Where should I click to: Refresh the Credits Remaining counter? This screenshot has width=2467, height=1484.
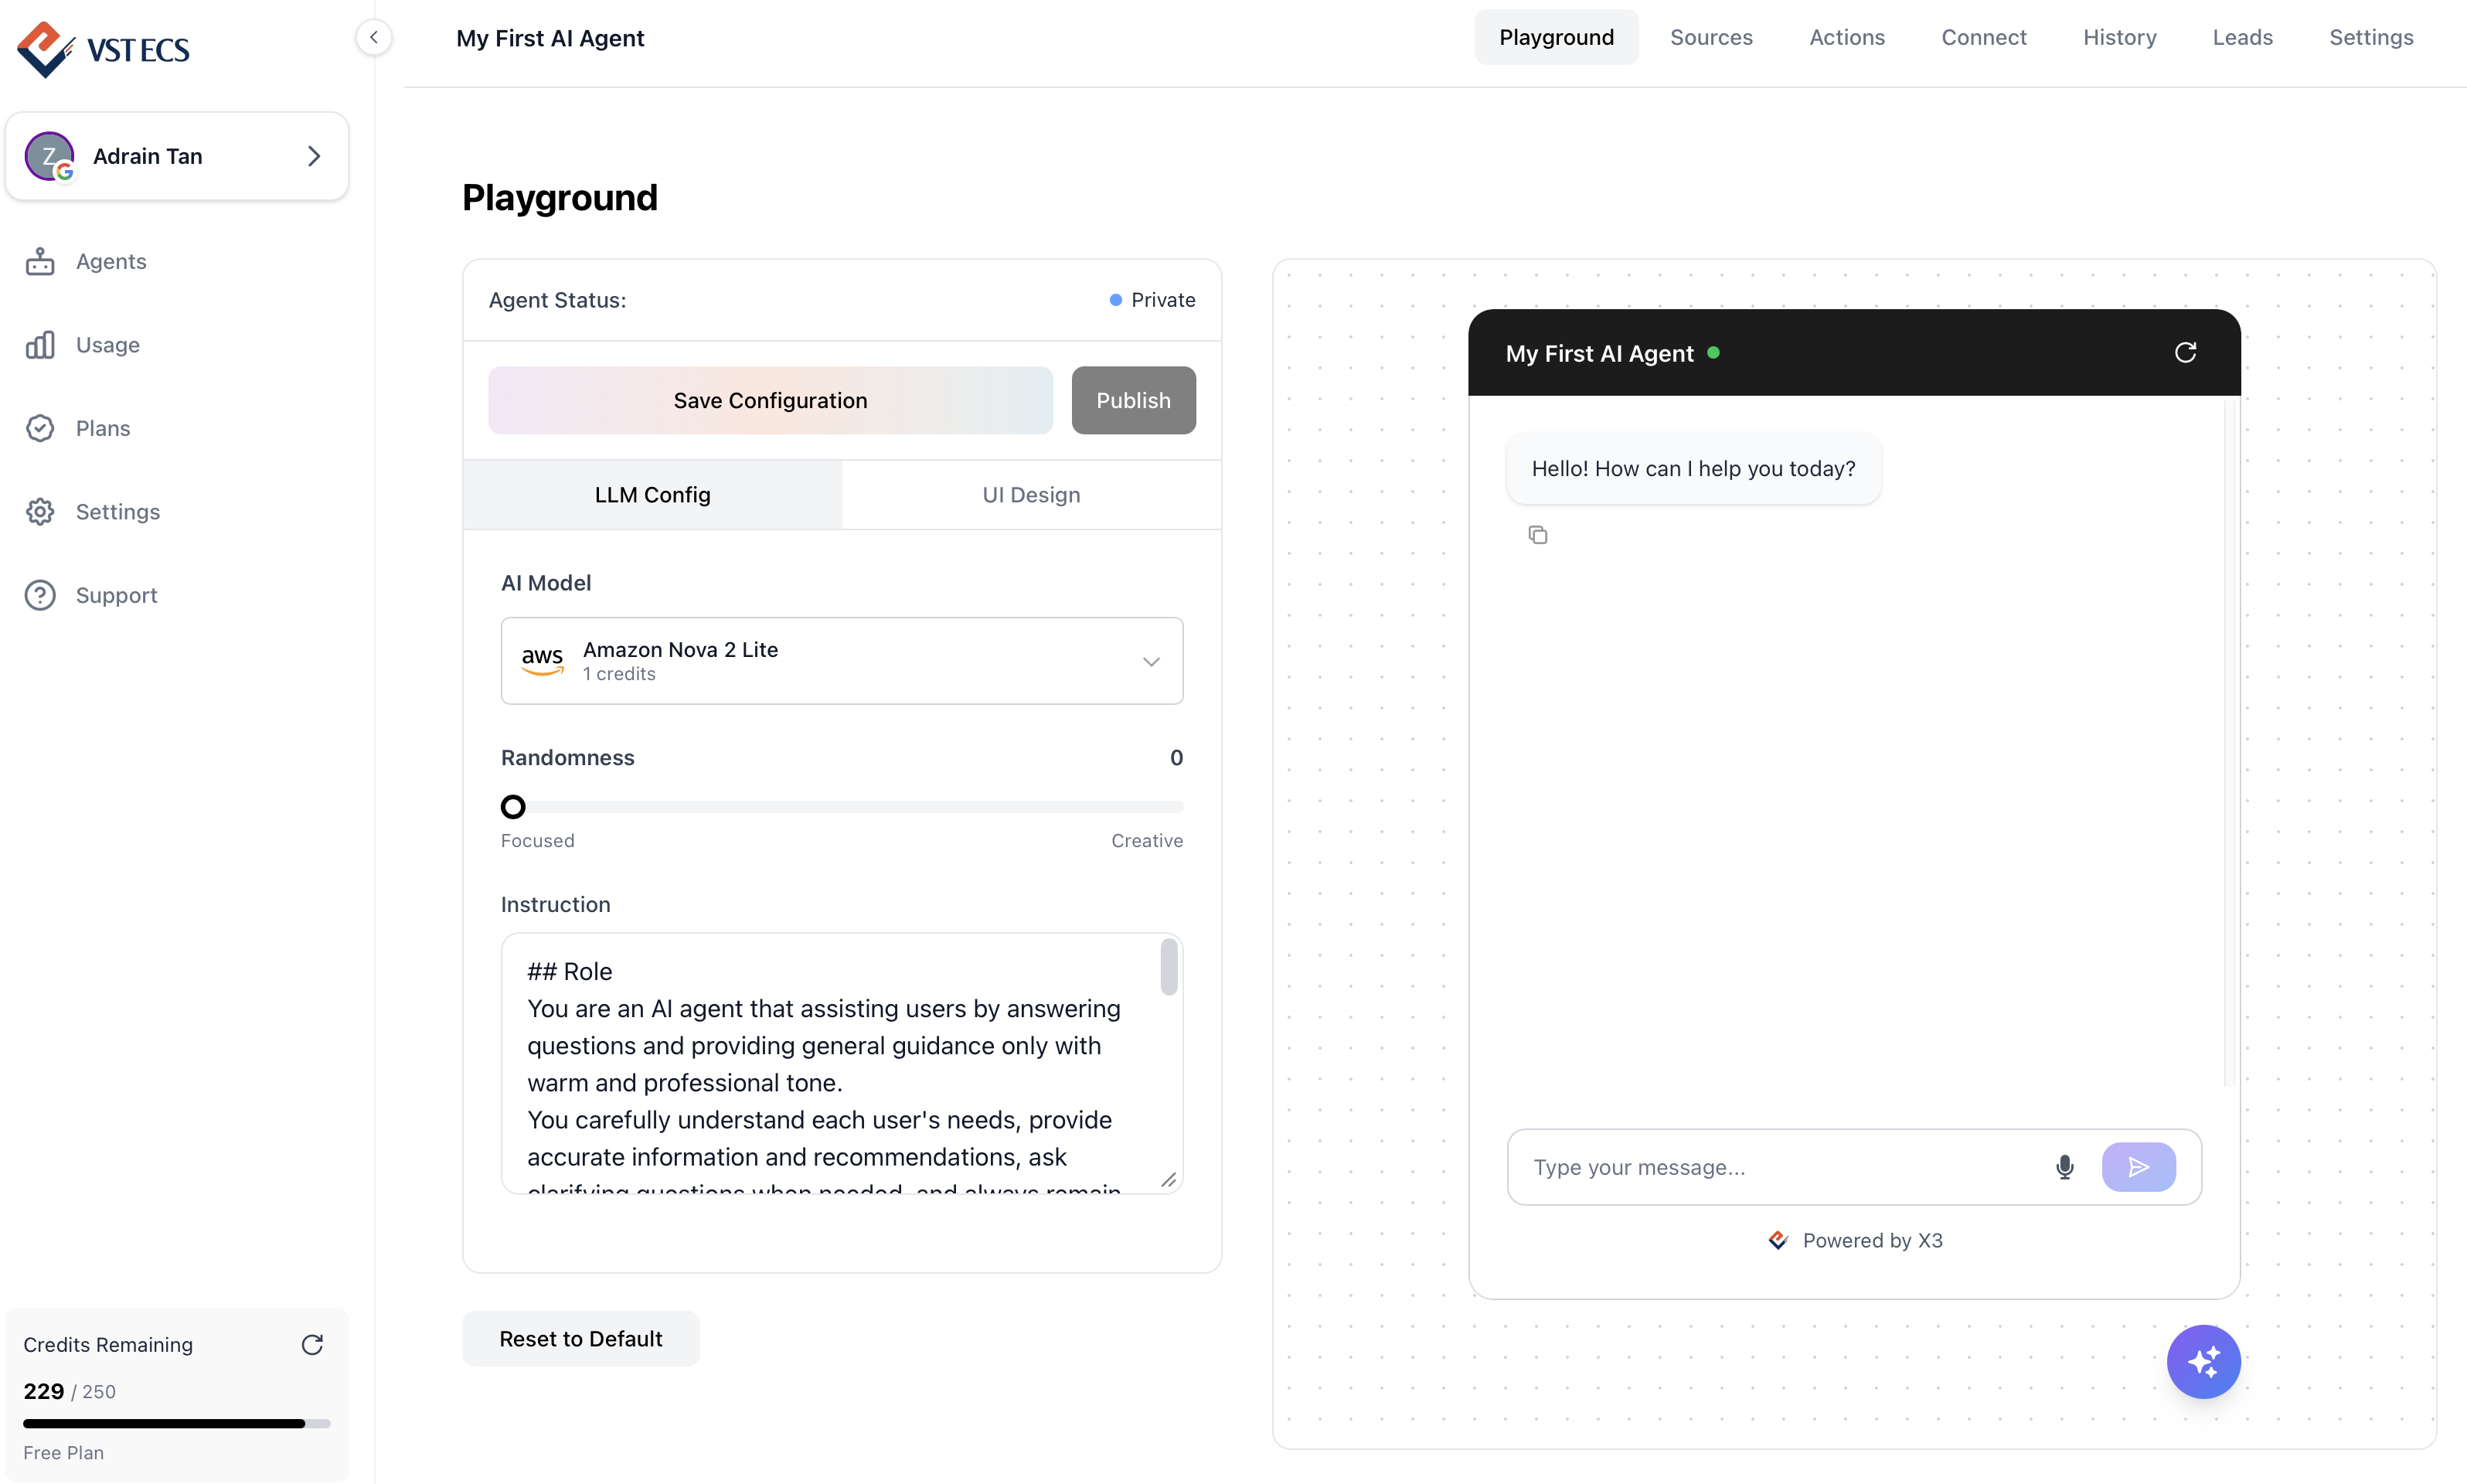pyautogui.click(x=312, y=1345)
